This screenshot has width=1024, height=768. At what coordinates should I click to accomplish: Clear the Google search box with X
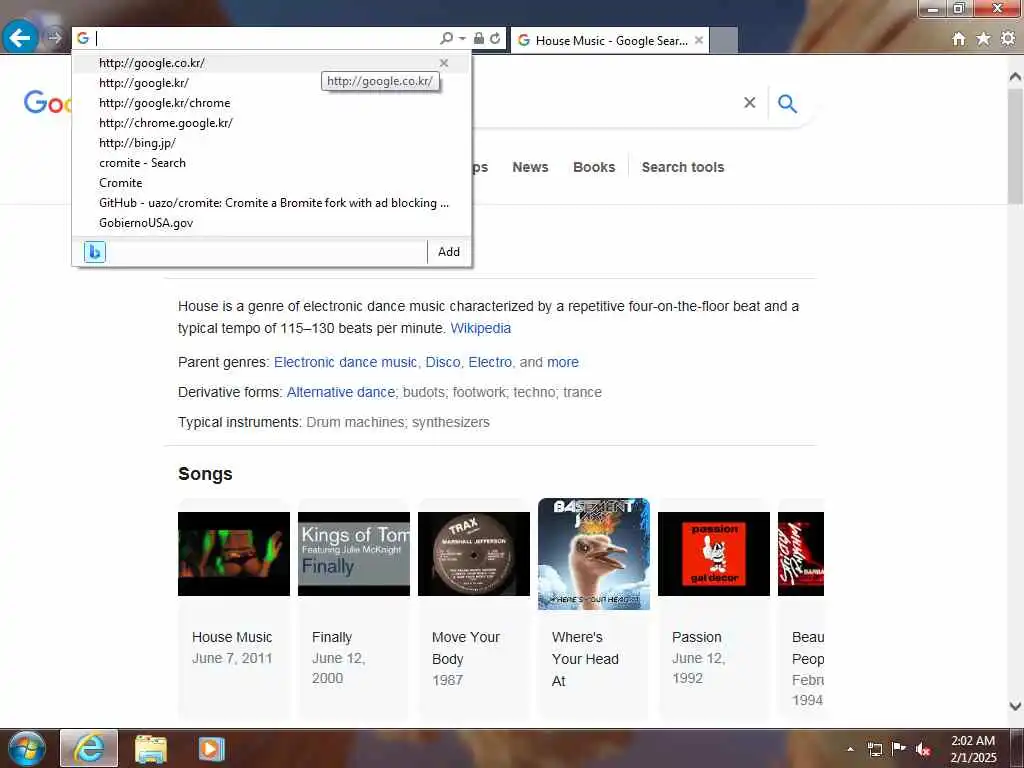[750, 103]
